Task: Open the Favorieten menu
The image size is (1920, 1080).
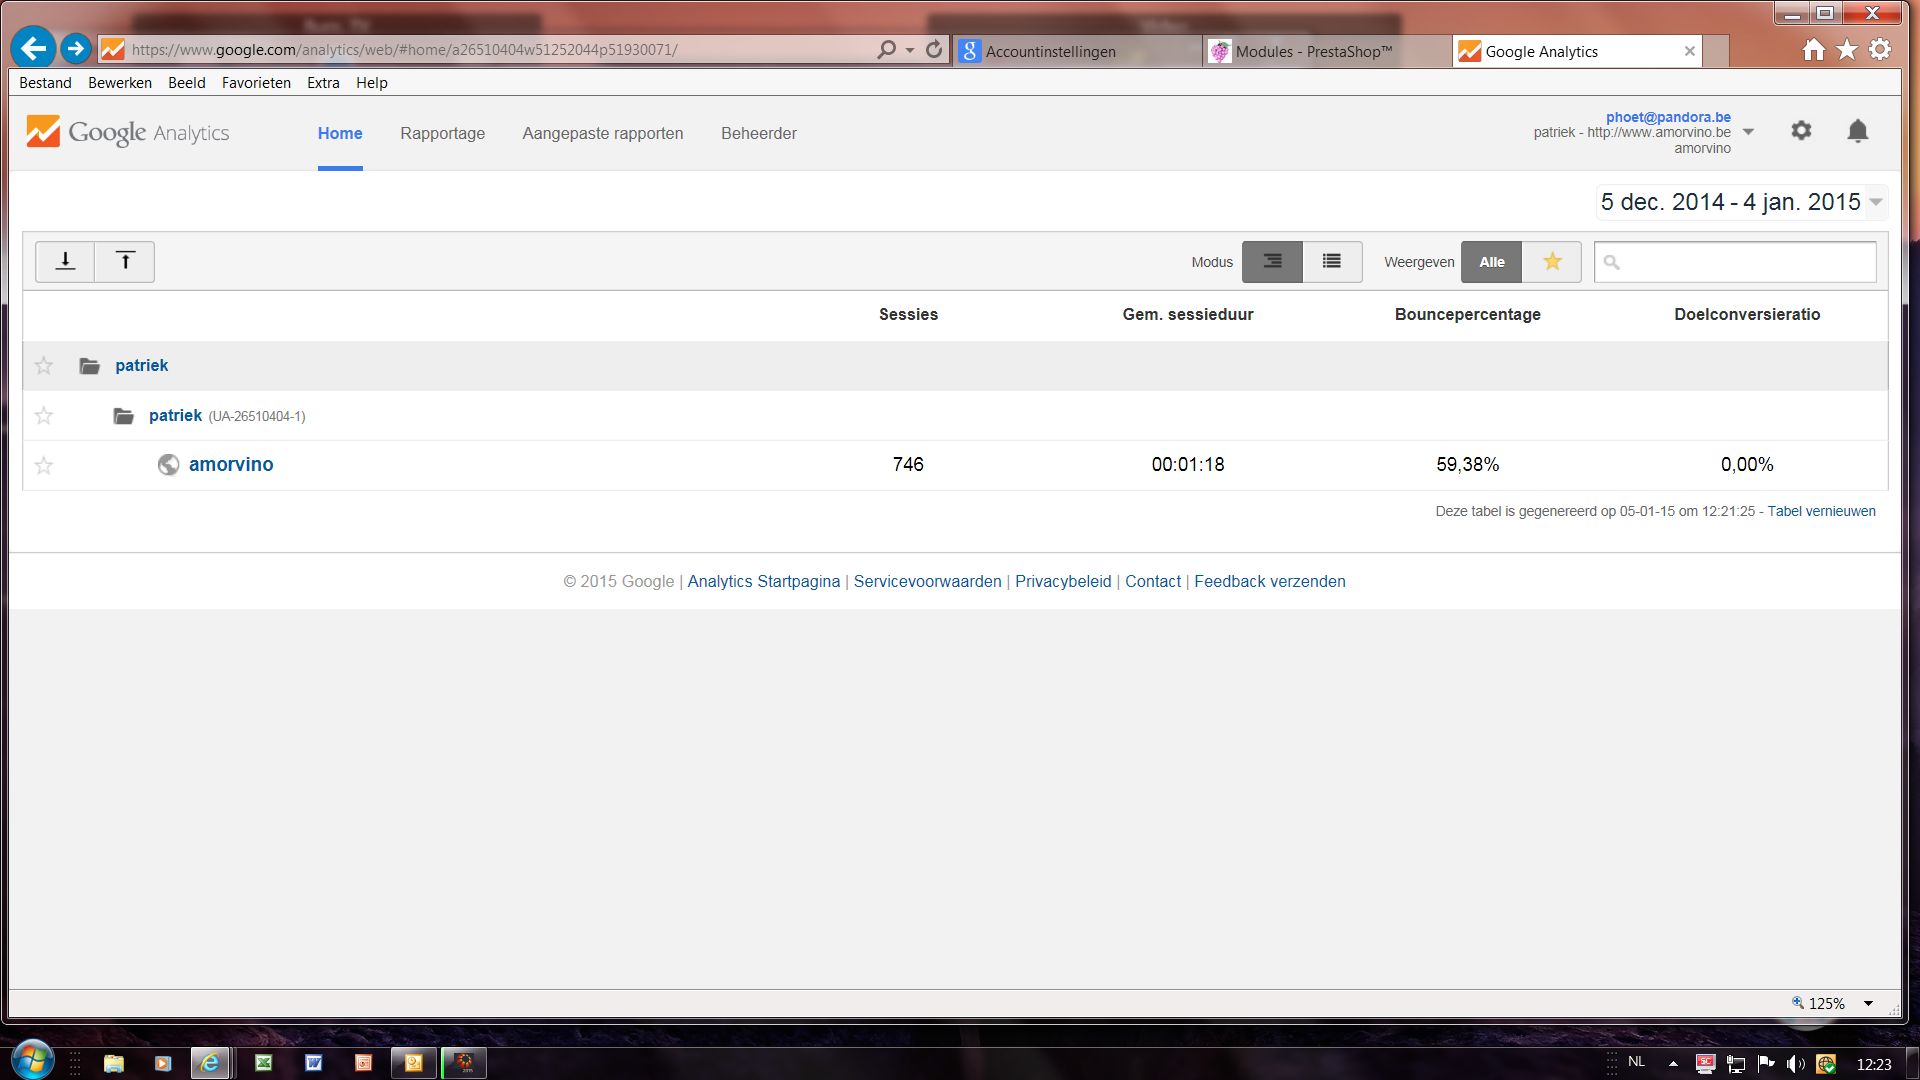Action: (x=256, y=83)
